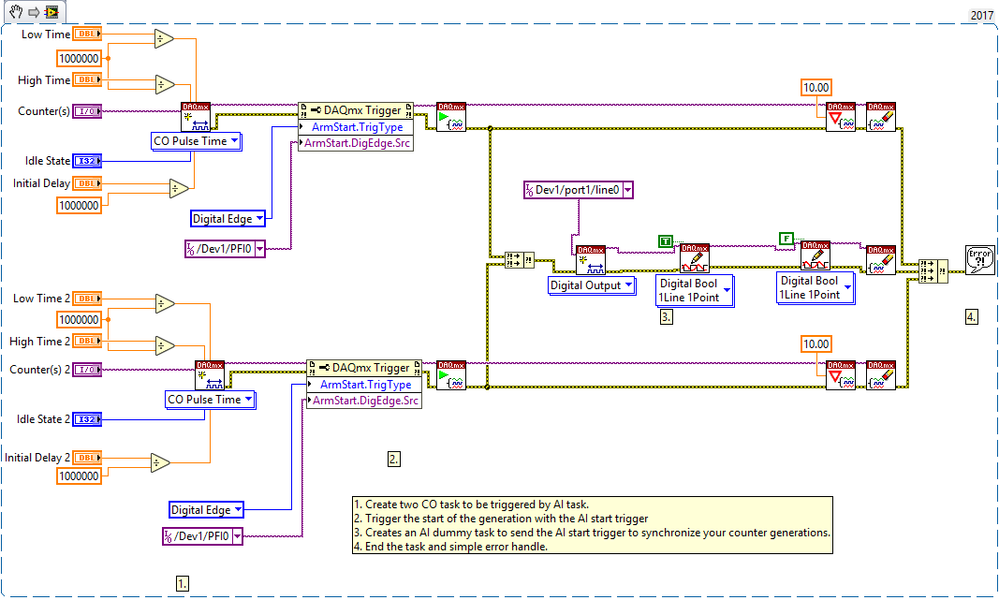Image resolution: width=999 pixels, height=598 pixels.
Task: Open the upper CO Pulse Time selector
Action: point(196,141)
